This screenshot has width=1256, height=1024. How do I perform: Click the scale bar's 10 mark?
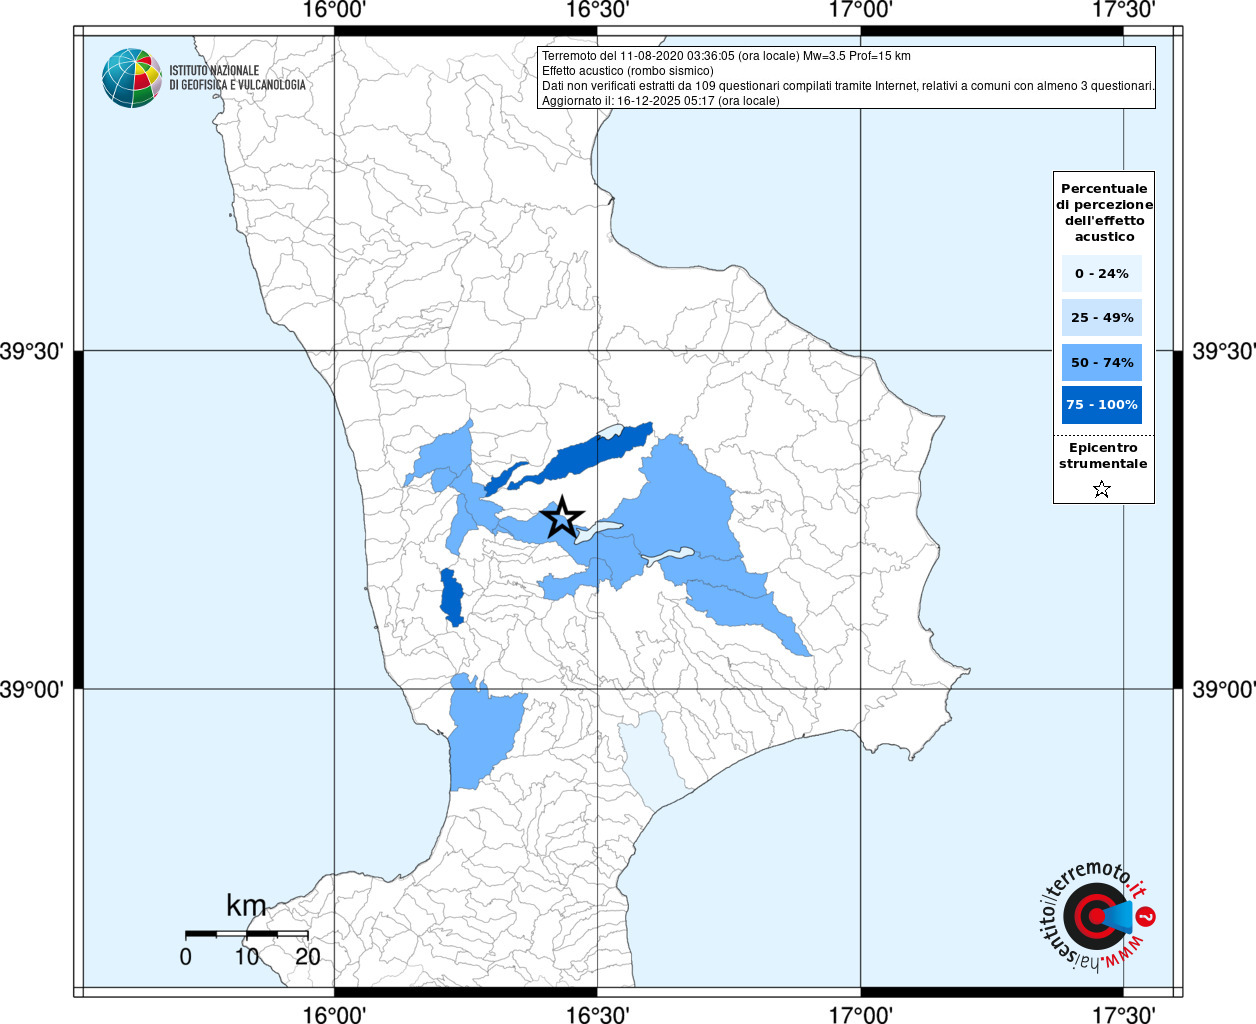coord(247,956)
